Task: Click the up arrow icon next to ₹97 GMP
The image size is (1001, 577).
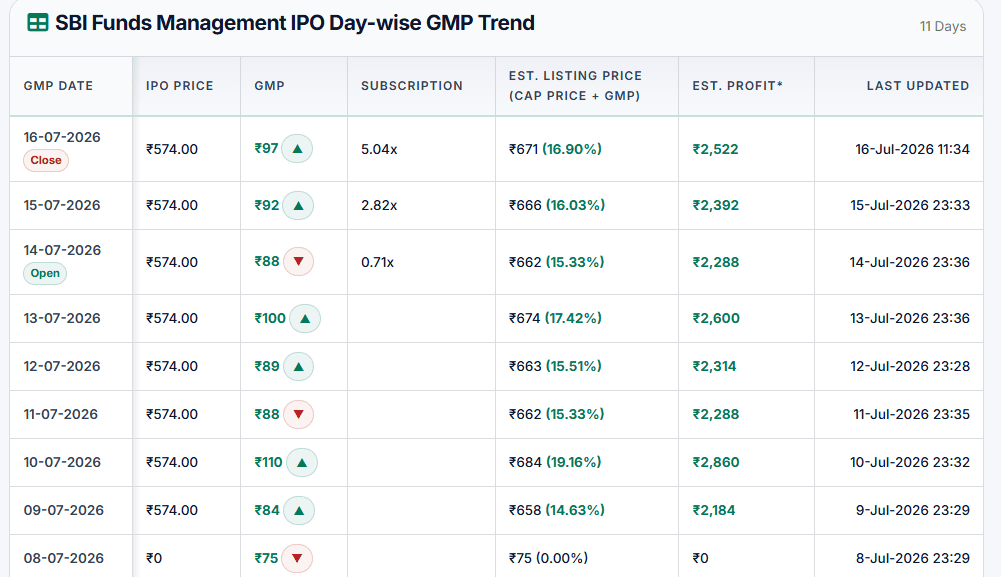Action: coord(297,149)
